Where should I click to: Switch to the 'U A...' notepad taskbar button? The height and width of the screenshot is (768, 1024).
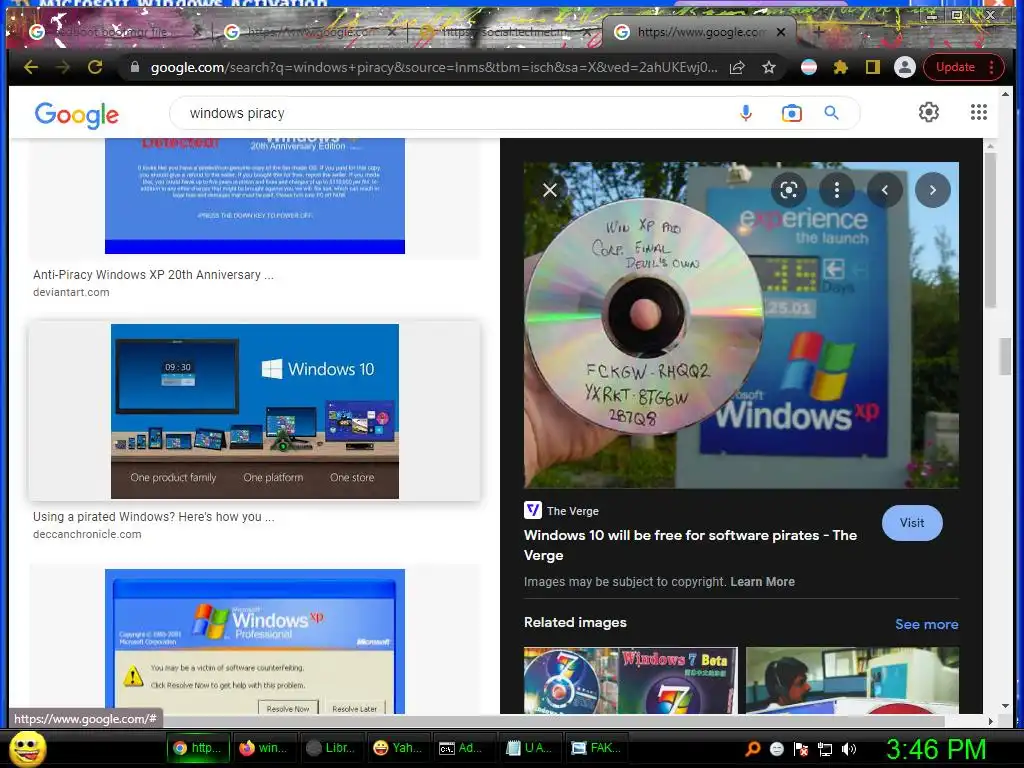[x=531, y=748]
